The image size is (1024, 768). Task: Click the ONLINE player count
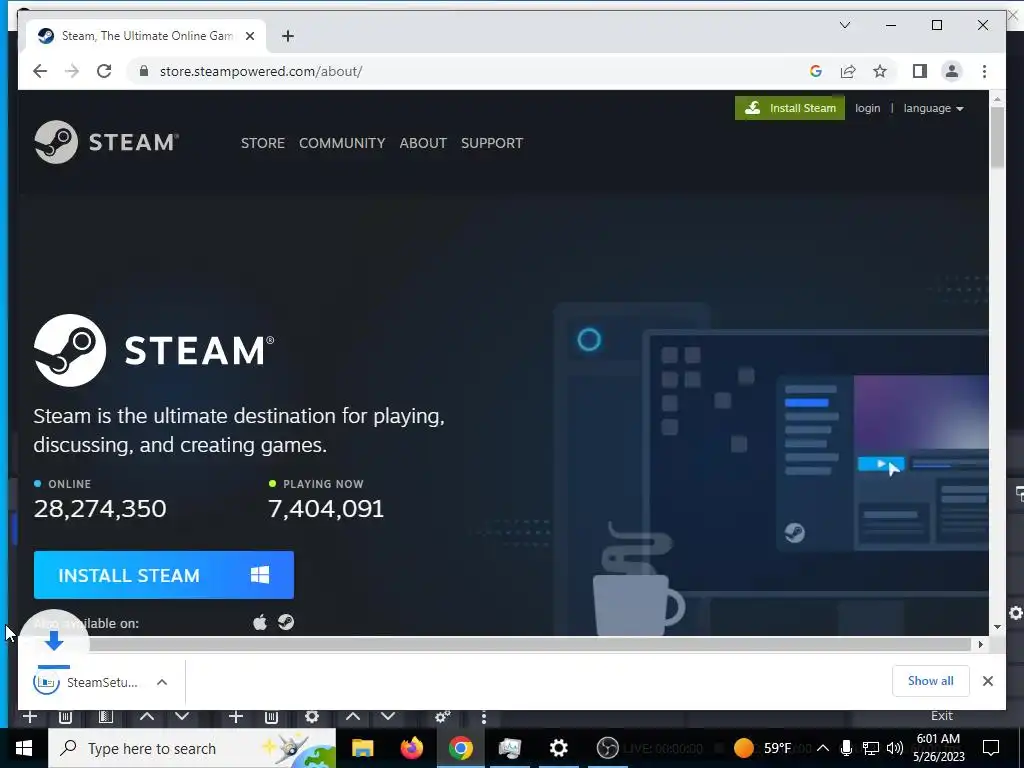[x=100, y=509]
